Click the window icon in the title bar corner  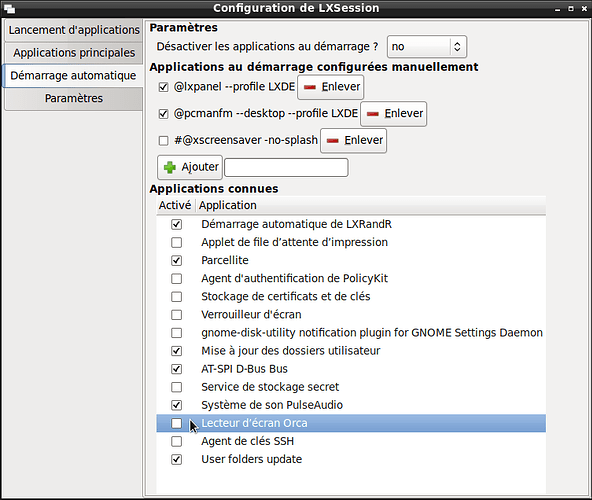tap(9, 8)
